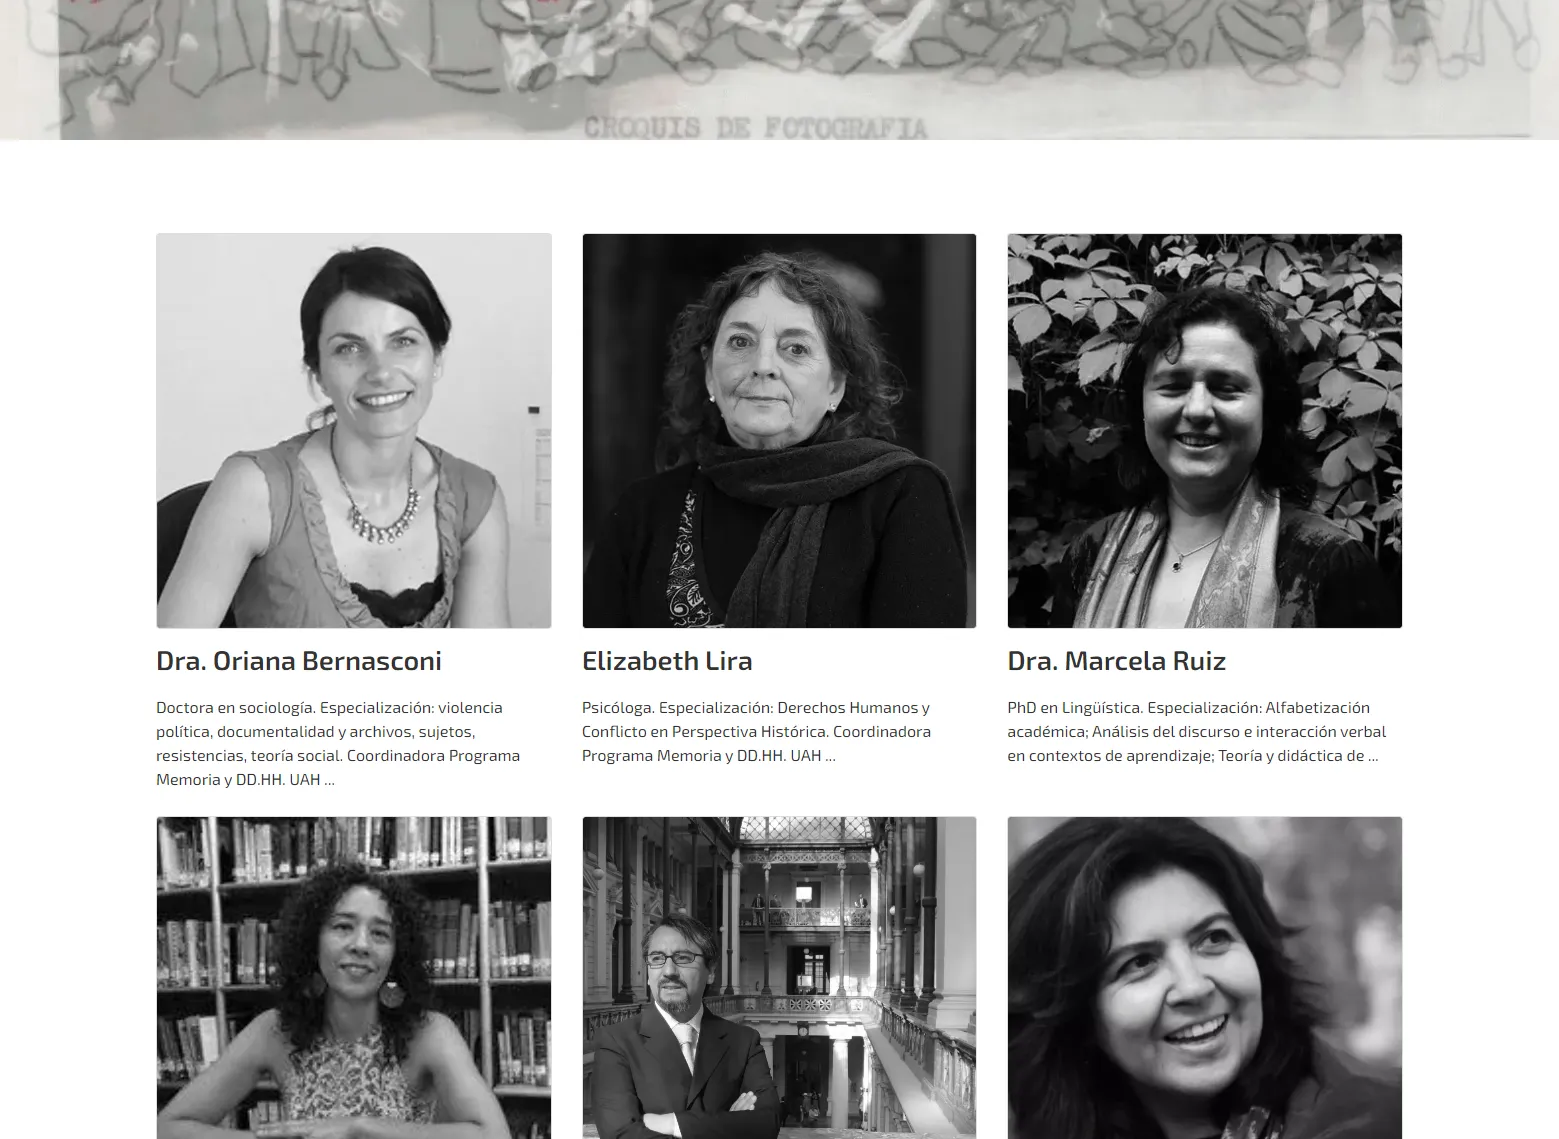Open Dra. Oriana Bernasconi's portrait photo
This screenshot has width=1559, height=1139.
click(x=354, y=431)
